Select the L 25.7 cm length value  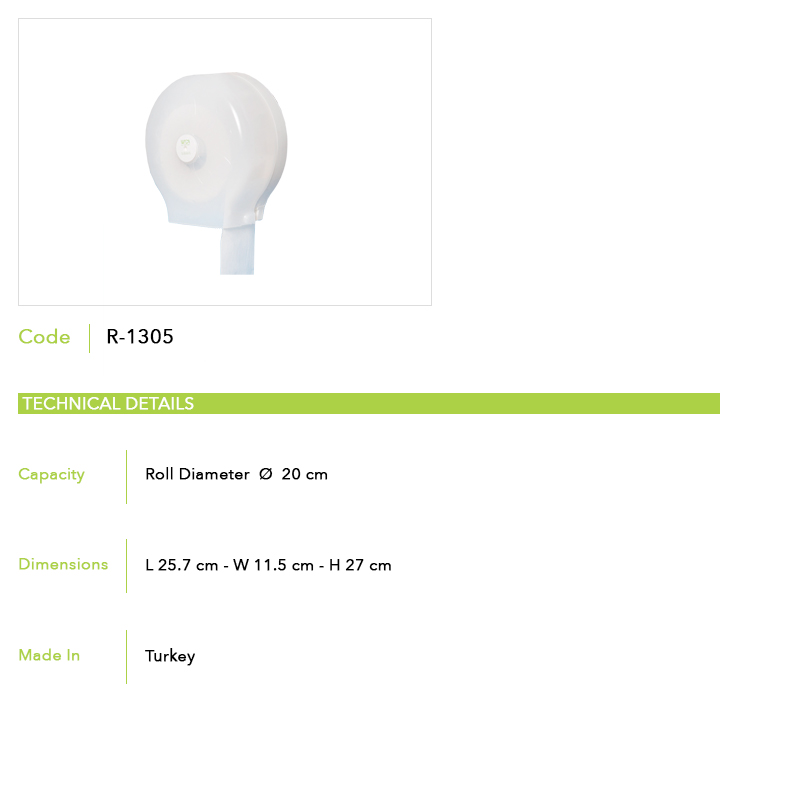[181, 566]
